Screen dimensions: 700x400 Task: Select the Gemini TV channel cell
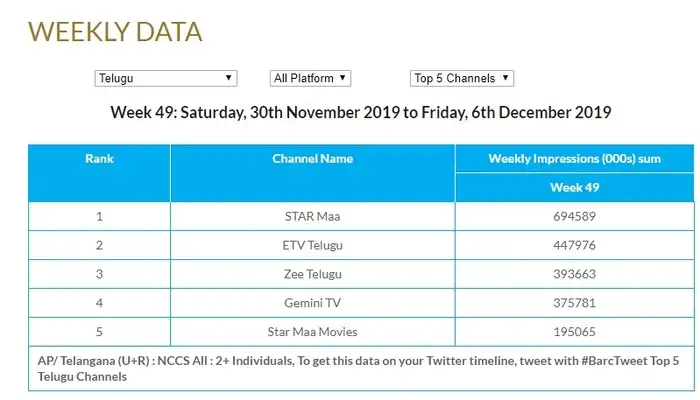pos(312,303)
